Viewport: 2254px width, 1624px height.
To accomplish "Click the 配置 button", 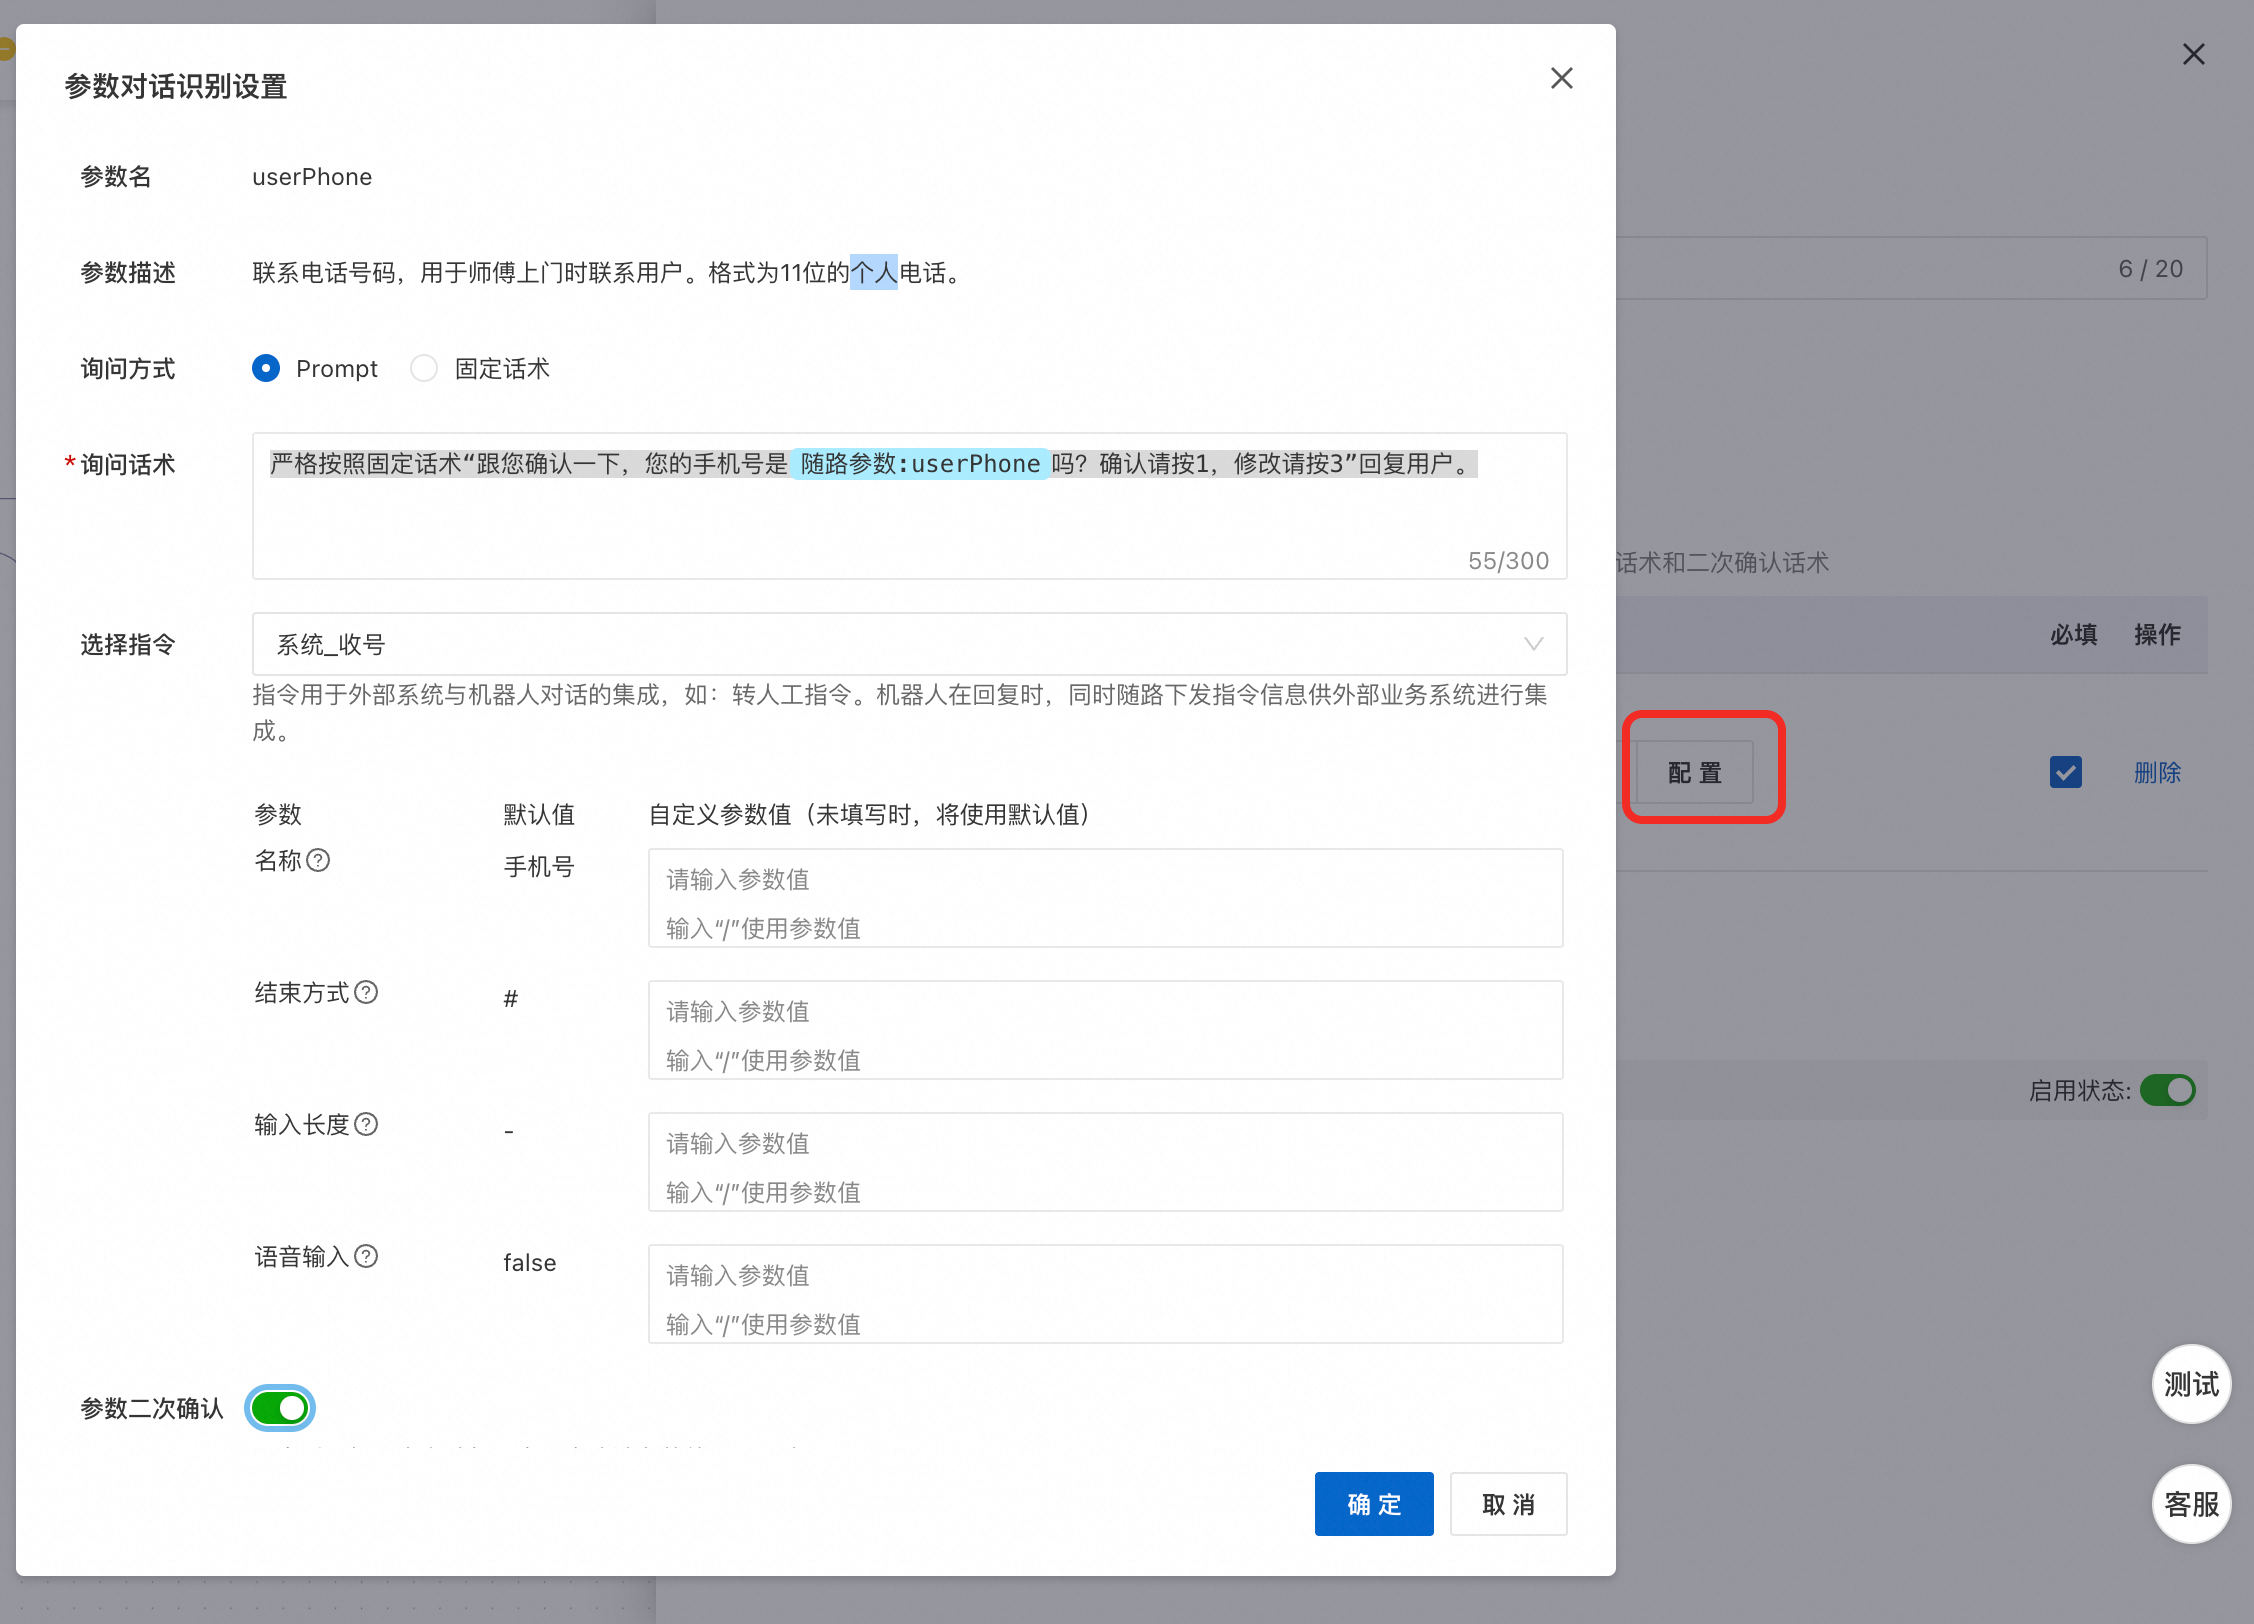I will [x=1694, y=772].
